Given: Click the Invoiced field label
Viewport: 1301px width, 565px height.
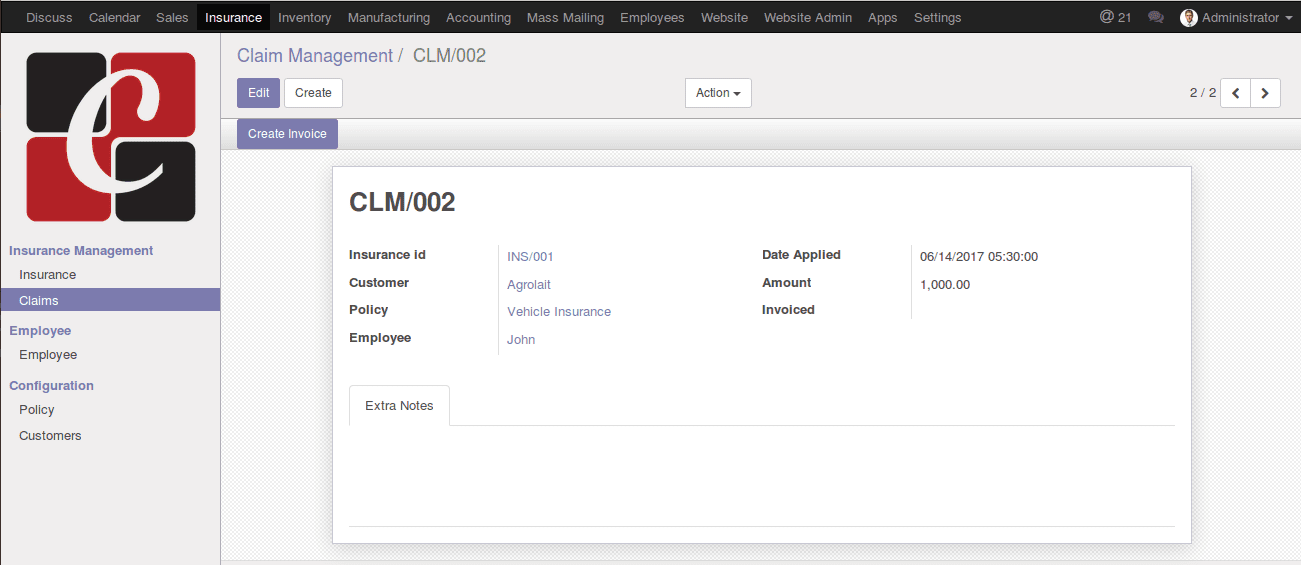Looking at the screenshot, I should [788, 310].
